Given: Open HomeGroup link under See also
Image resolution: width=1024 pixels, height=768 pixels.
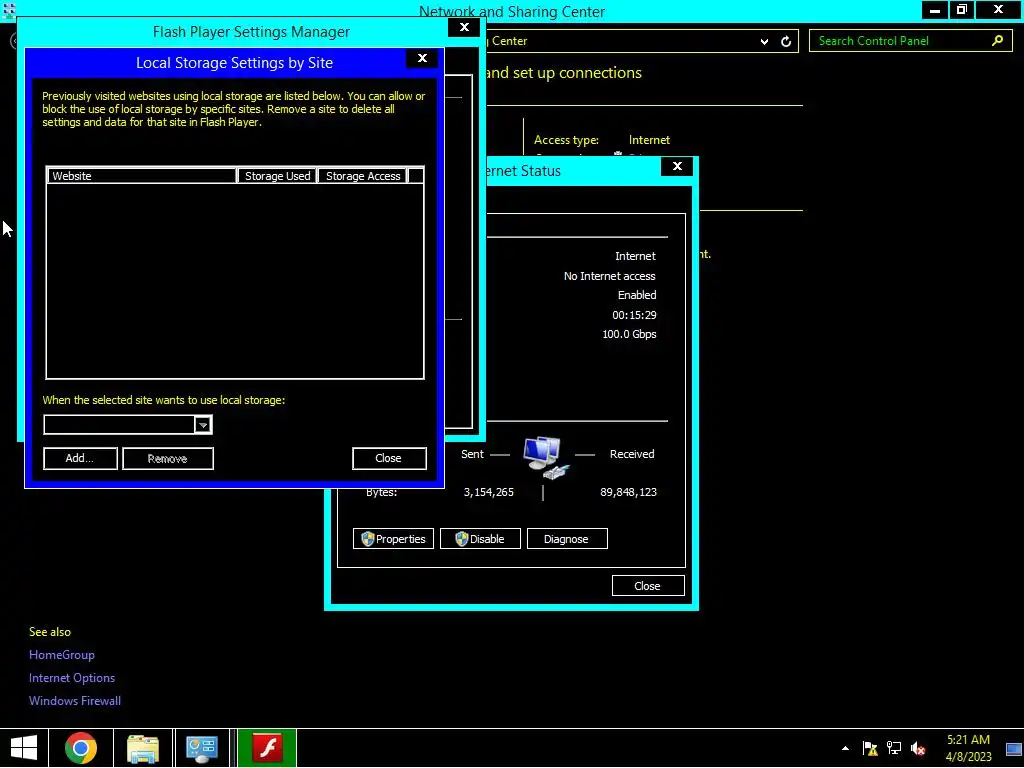Looking at the screenshot, I should point(61,655).
